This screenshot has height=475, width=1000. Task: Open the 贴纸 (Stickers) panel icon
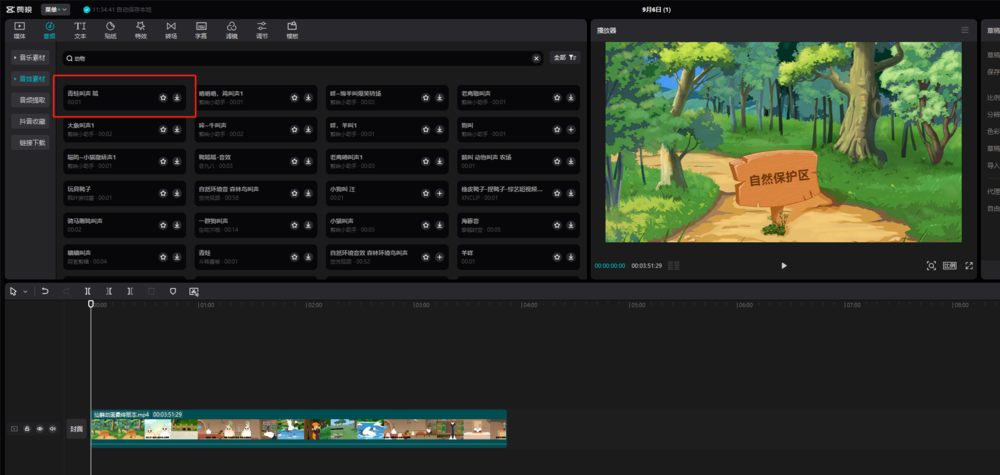pyautogui.click(x=110, y=29)
